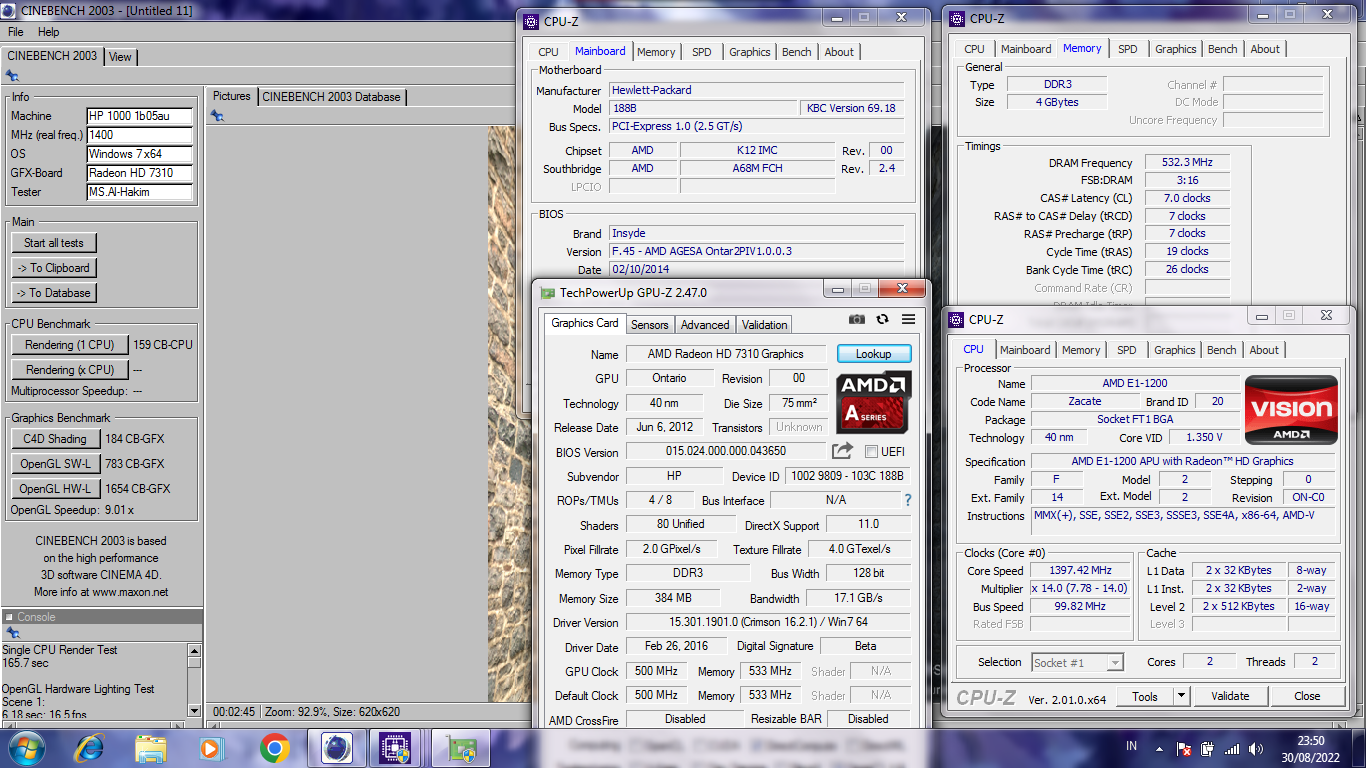The width and height of the screenshot is (1366, 768).
Task: Click the Start all tests button
Action: tap(54, 243)
